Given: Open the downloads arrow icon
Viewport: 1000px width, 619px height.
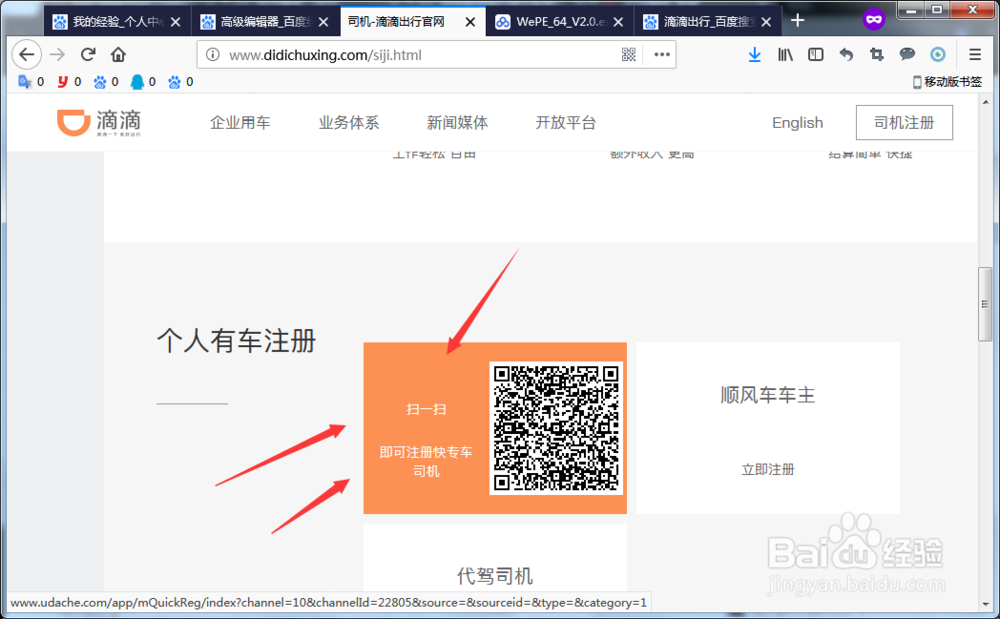Looking at the screenshot, I should tap(754, 55).
